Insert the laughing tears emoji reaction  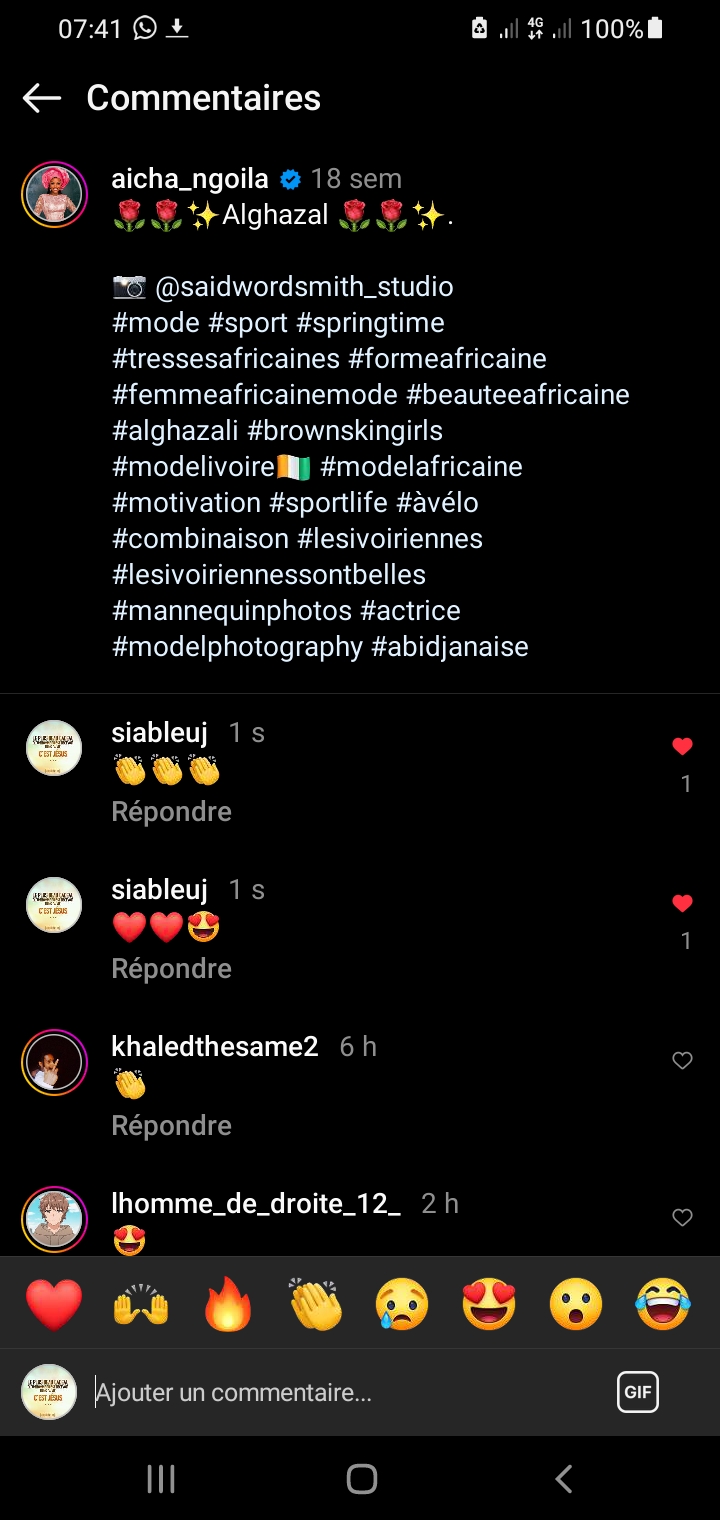663,1305
